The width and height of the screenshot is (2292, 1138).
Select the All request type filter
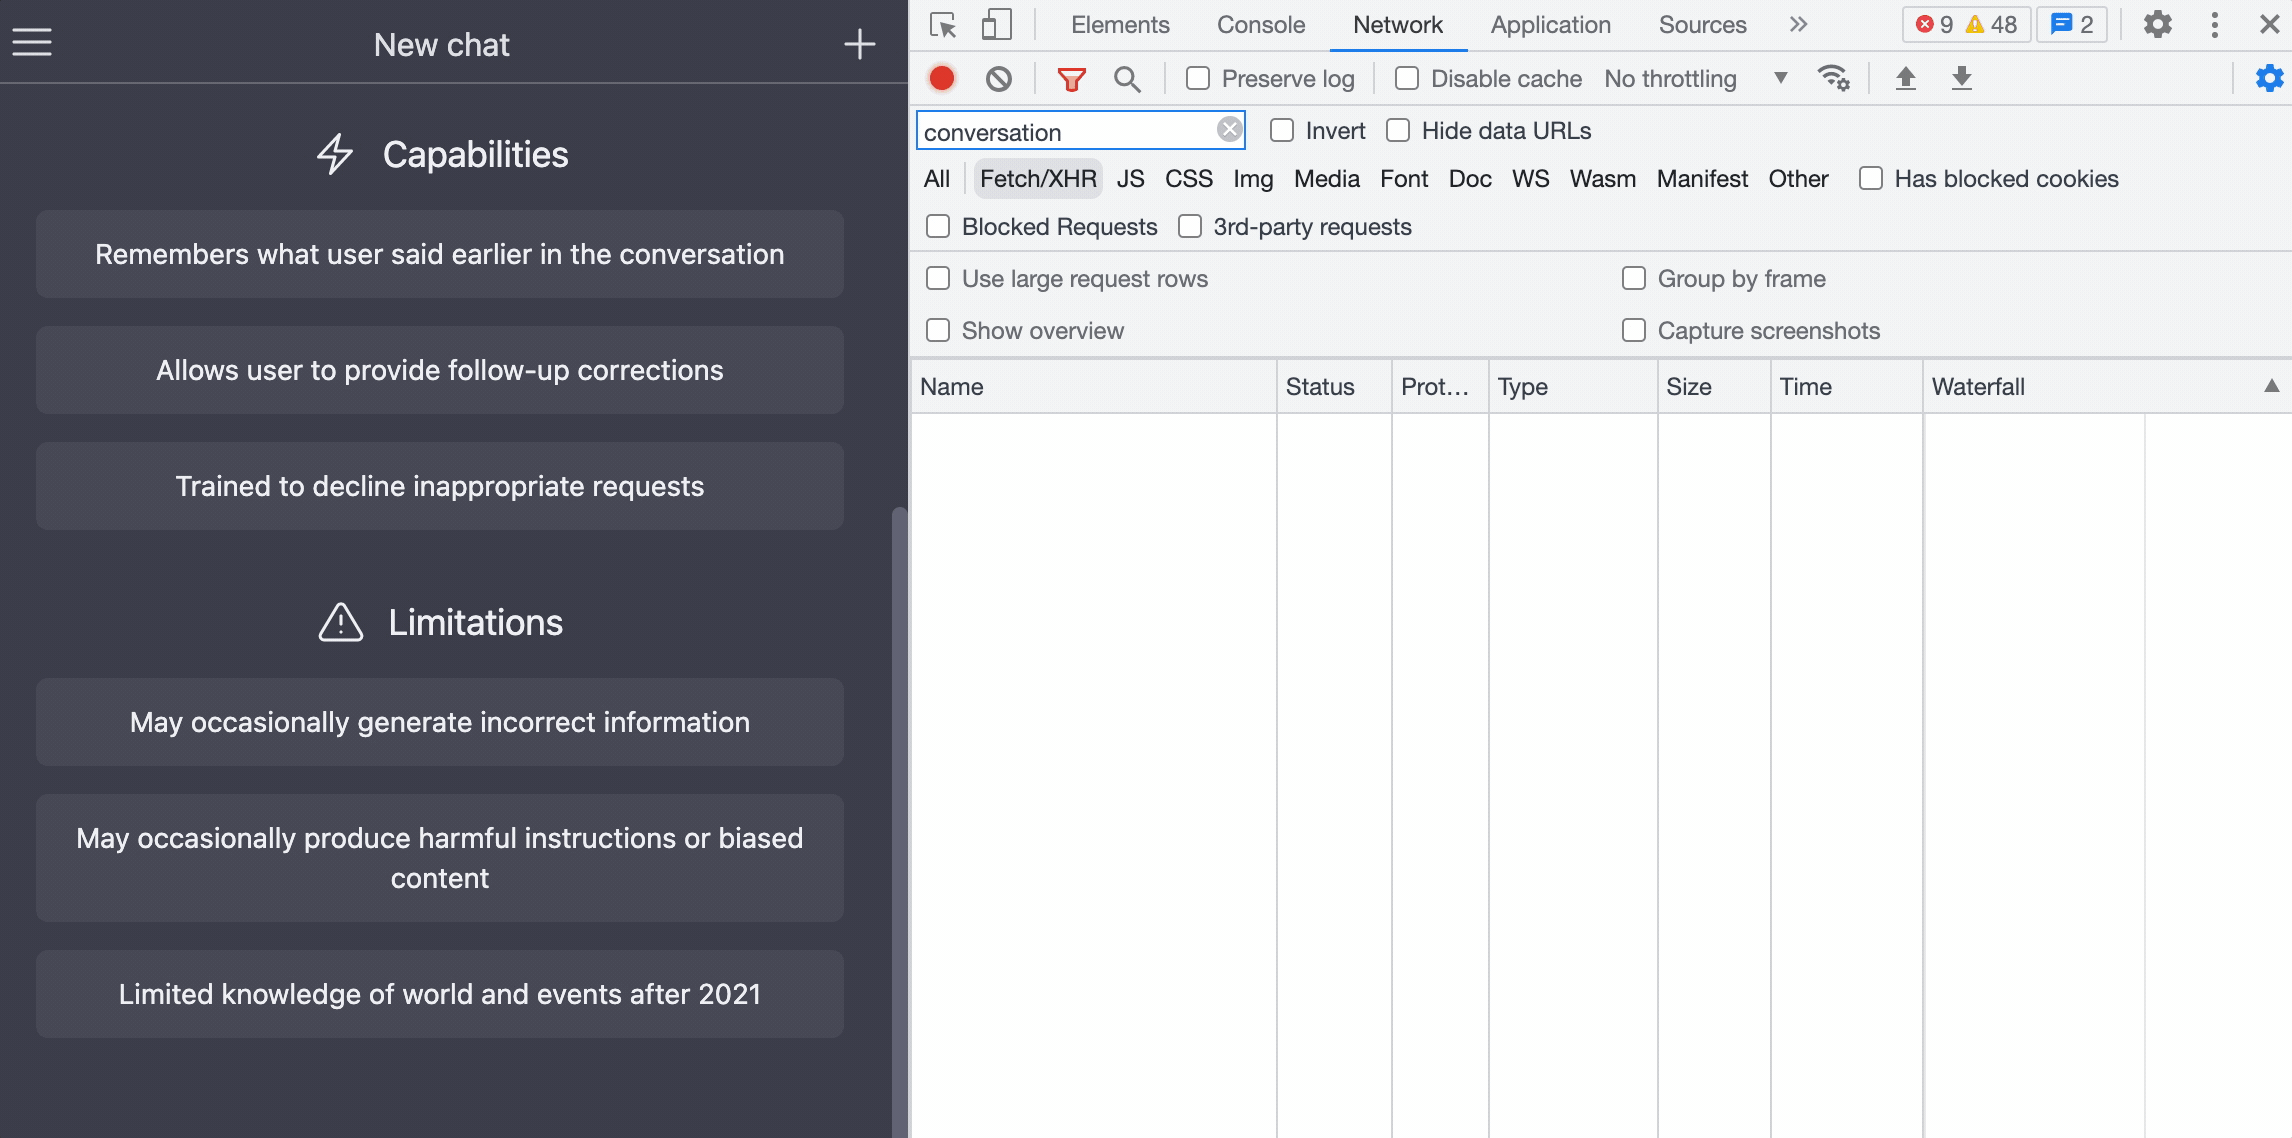(937, 179)
